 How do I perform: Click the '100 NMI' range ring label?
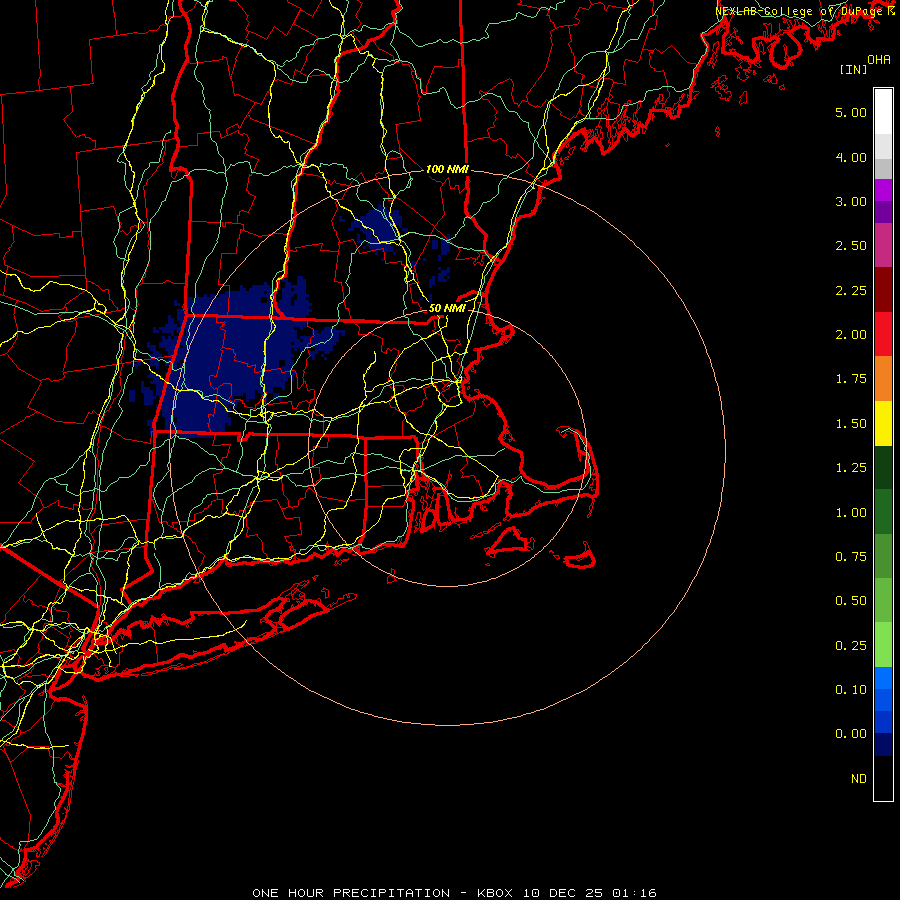coord(447,169)
